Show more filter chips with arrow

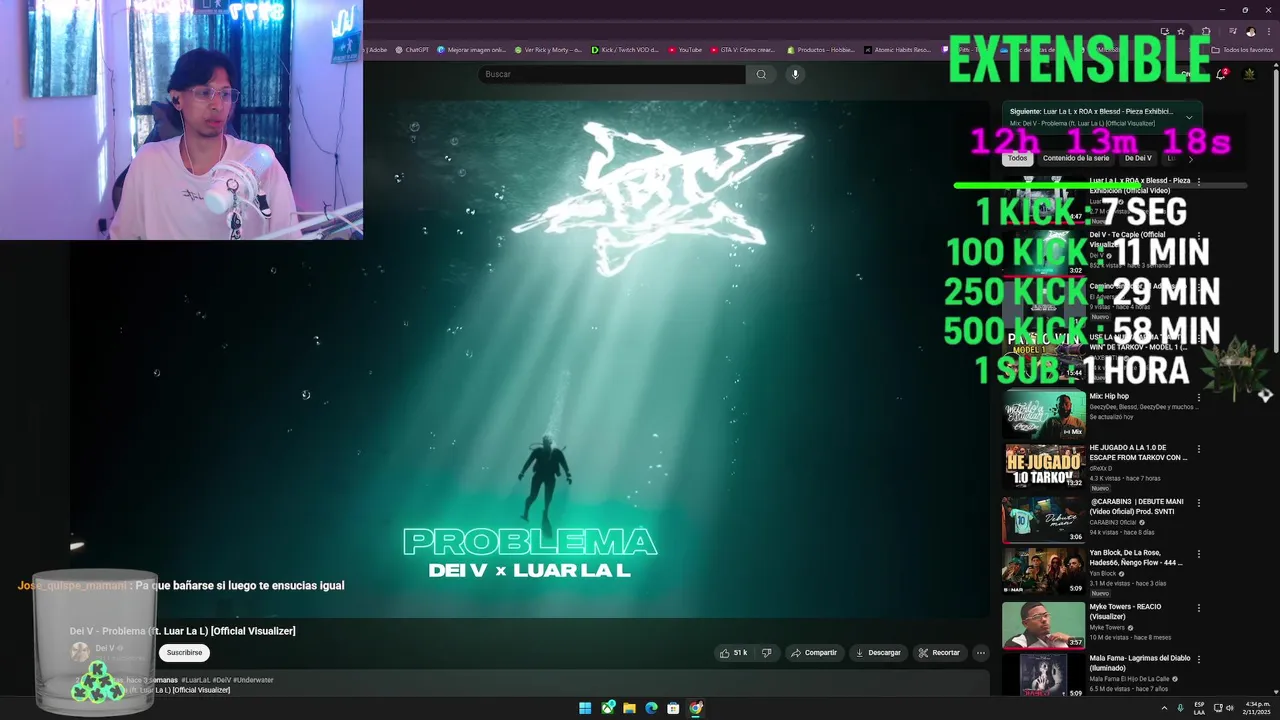[x=1190, y=159]
